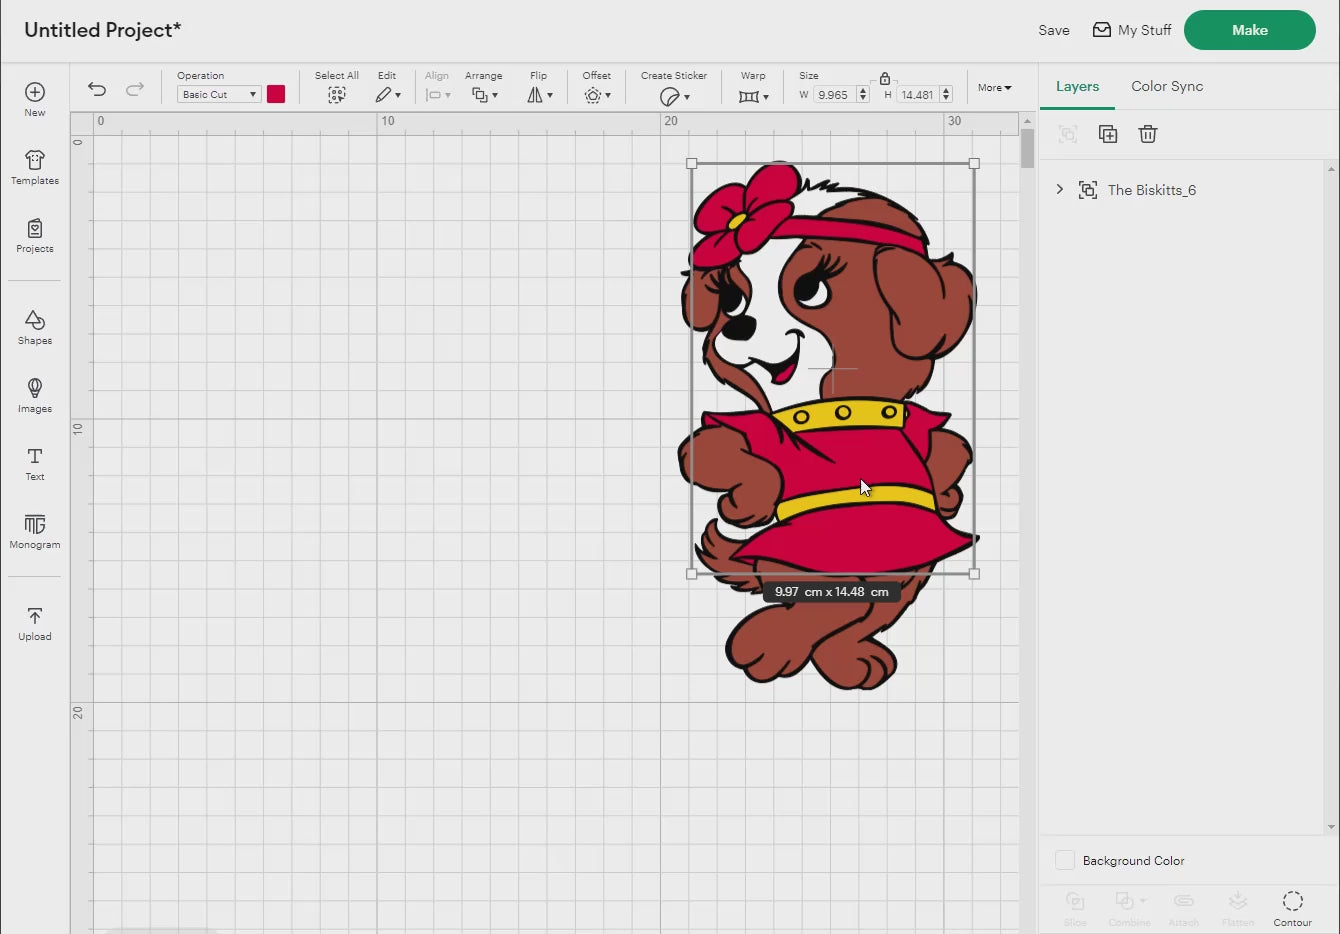Click the canvas scroll up arrow
Screen dimensions: 1340x934
pos(1027,121)
